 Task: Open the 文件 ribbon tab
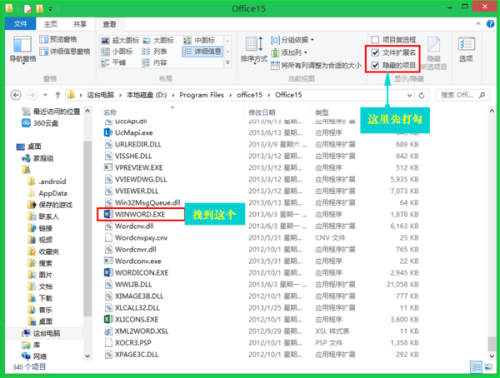click(x=21, y=24)
